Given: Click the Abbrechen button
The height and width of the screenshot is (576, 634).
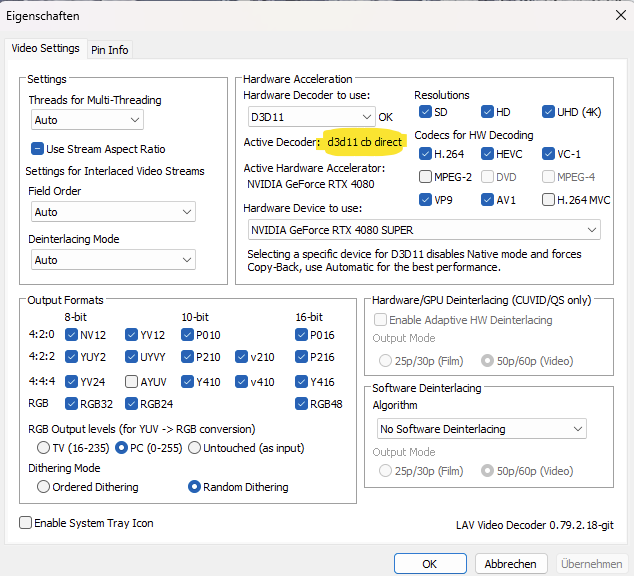Looking at the screenshot, I should point(511,563).
